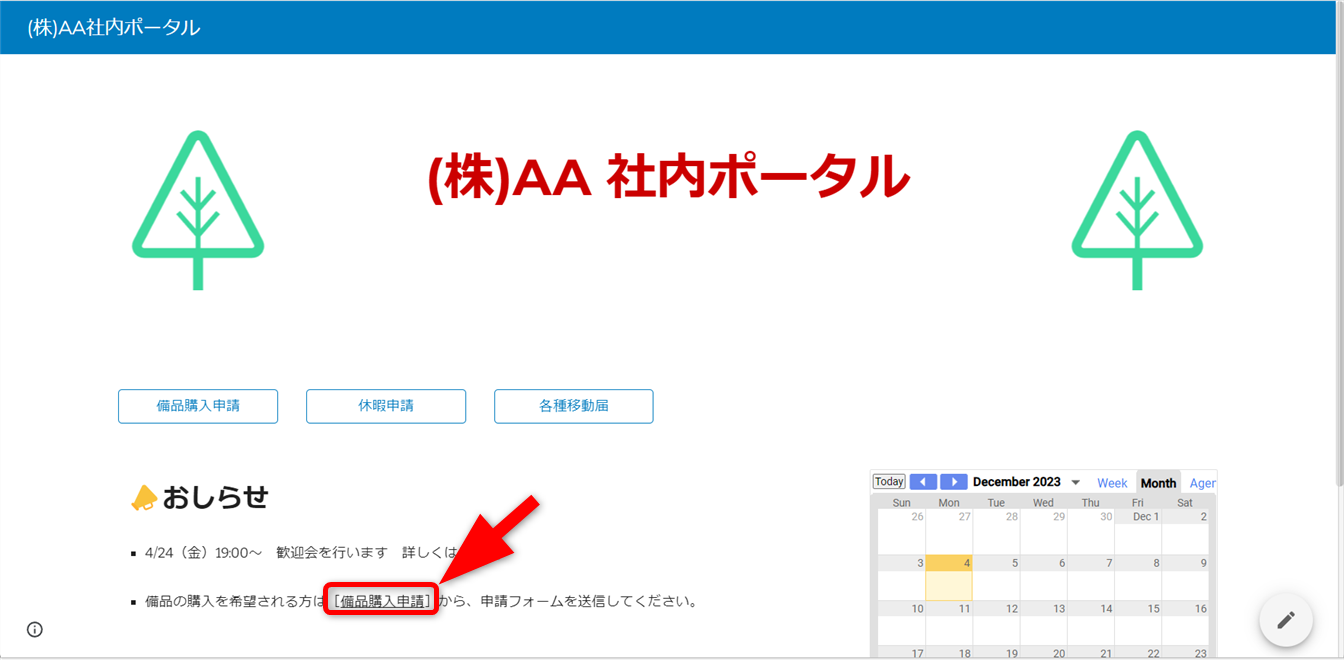Click the right green tree logo
1344x660 pixels.
[x=1137, y=209]
